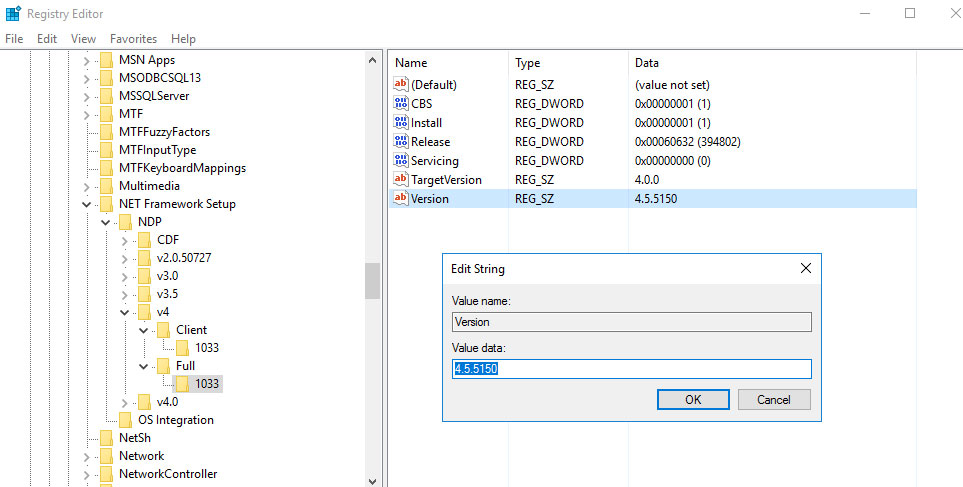Viewport: 963px width, 487px height.
Task: Click the CBS DWORD value icon
Action: point(401,103)
